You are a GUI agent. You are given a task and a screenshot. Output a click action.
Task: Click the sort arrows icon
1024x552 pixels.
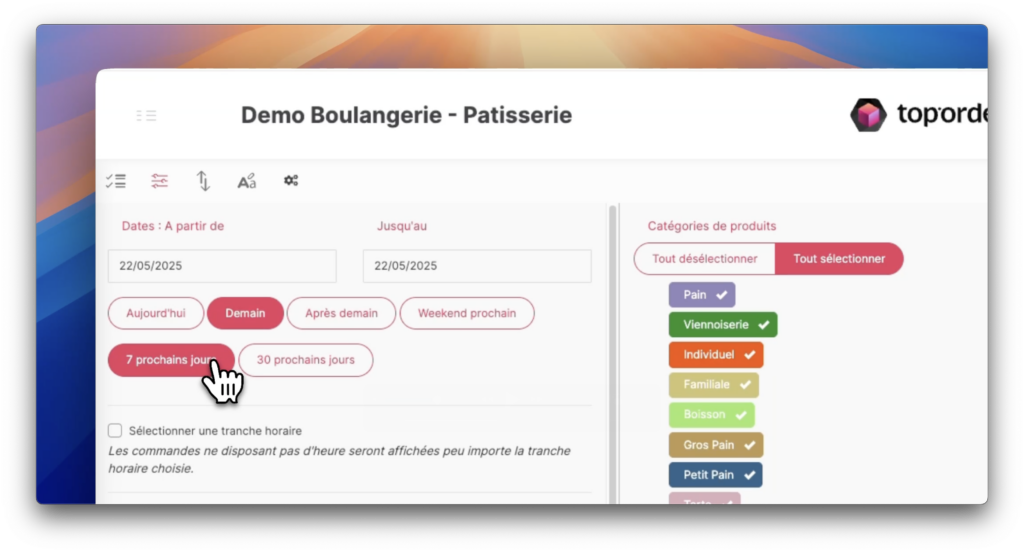203,181
